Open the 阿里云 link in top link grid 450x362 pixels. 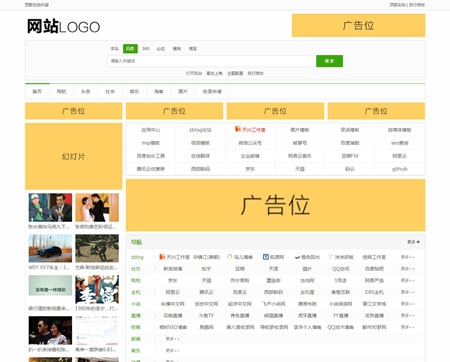pyautogui.click(x=399, y=156)
